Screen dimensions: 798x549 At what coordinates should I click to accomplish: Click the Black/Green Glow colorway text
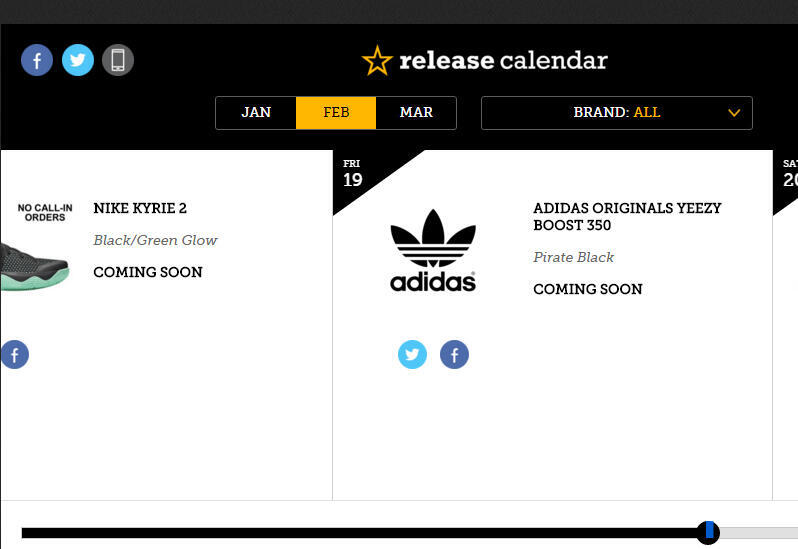pyautogui.click(x=155, y=240)
